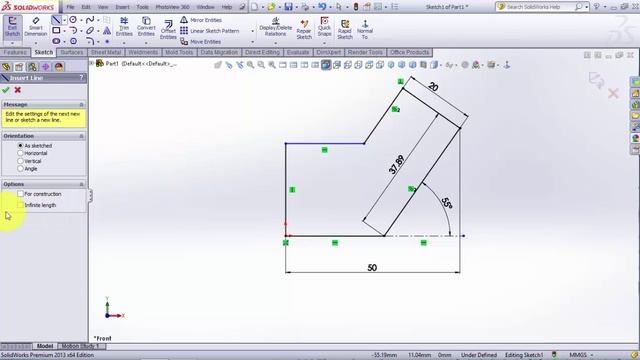The height and width of the screenshot is (360, 640).
Task: Switch to the Evaluate tab
Action: tap(298, 52)
